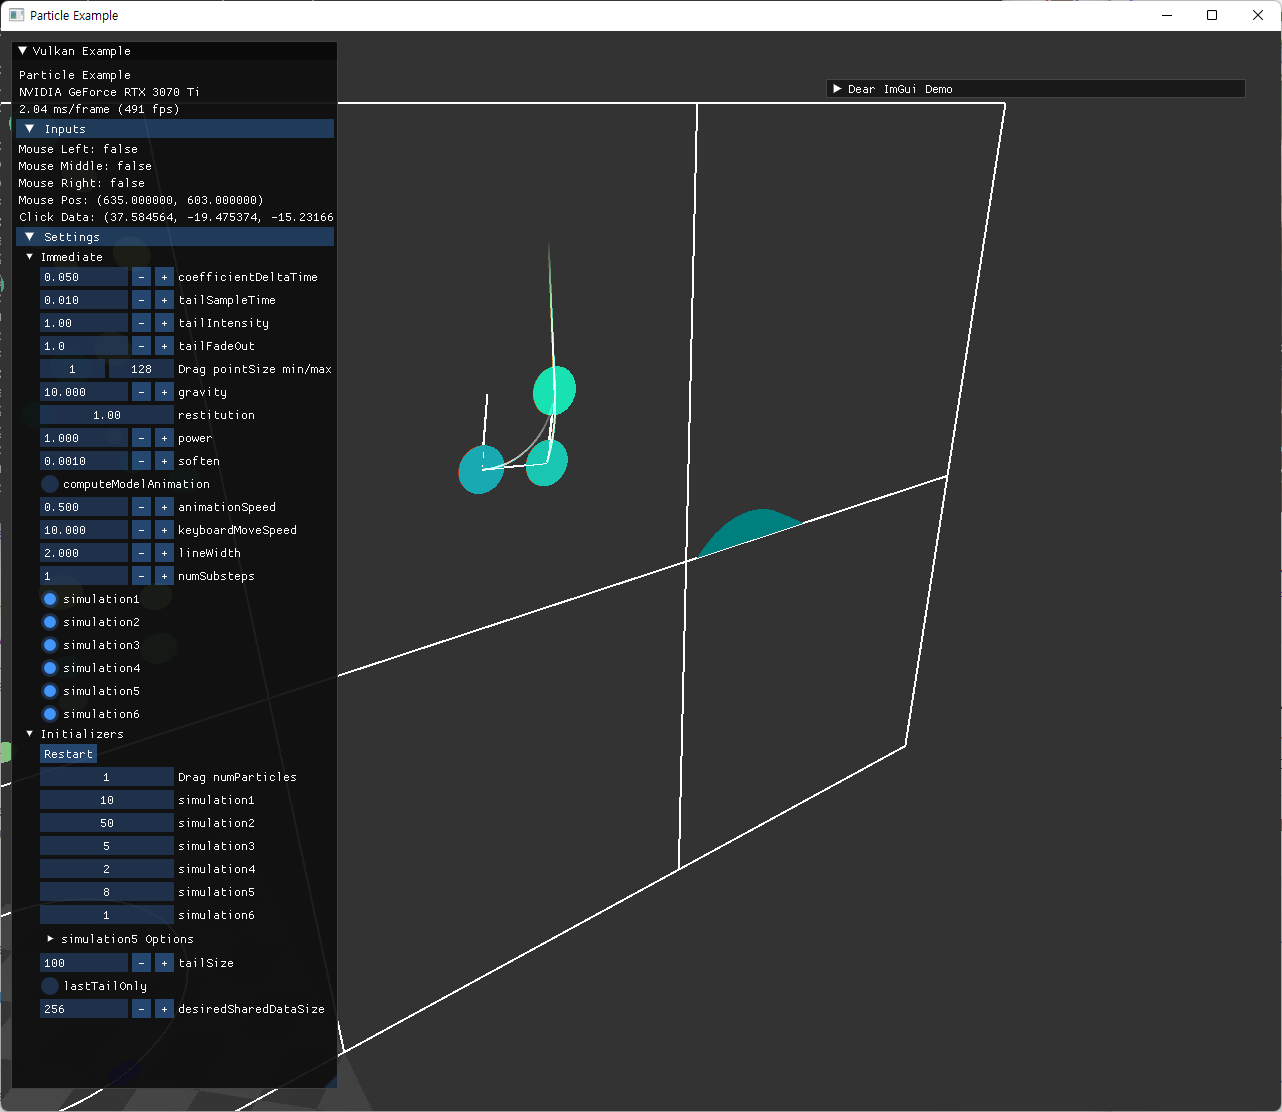Increase tailFadeOut with plus button
This screenshot has height=1112, width=1282.
[x=164, y=346]
